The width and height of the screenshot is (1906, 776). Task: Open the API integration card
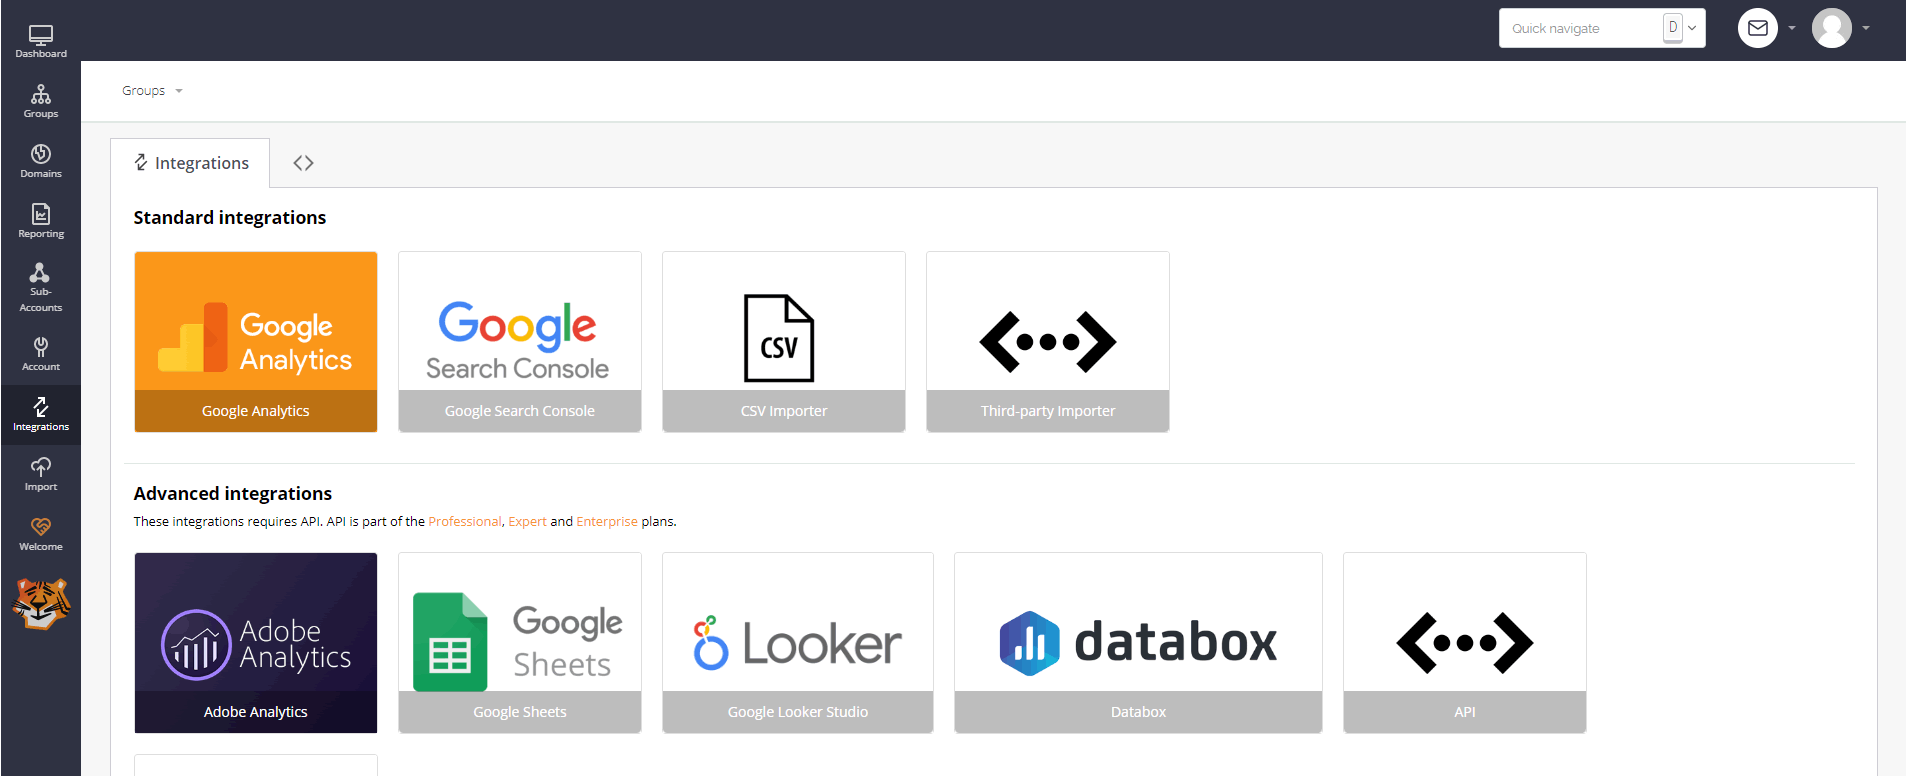(x=1465, y=643)
